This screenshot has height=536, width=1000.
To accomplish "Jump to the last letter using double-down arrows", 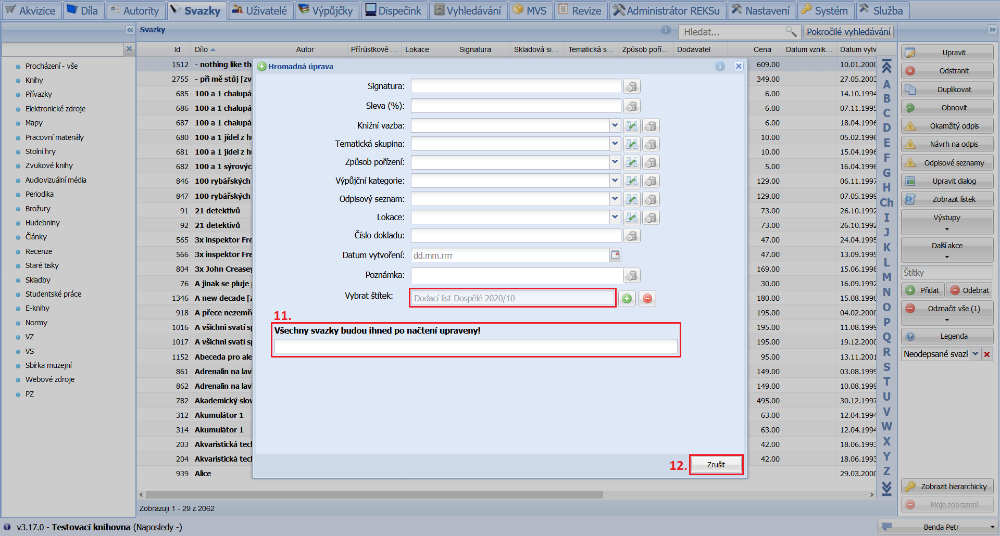I will pos(885,488).
